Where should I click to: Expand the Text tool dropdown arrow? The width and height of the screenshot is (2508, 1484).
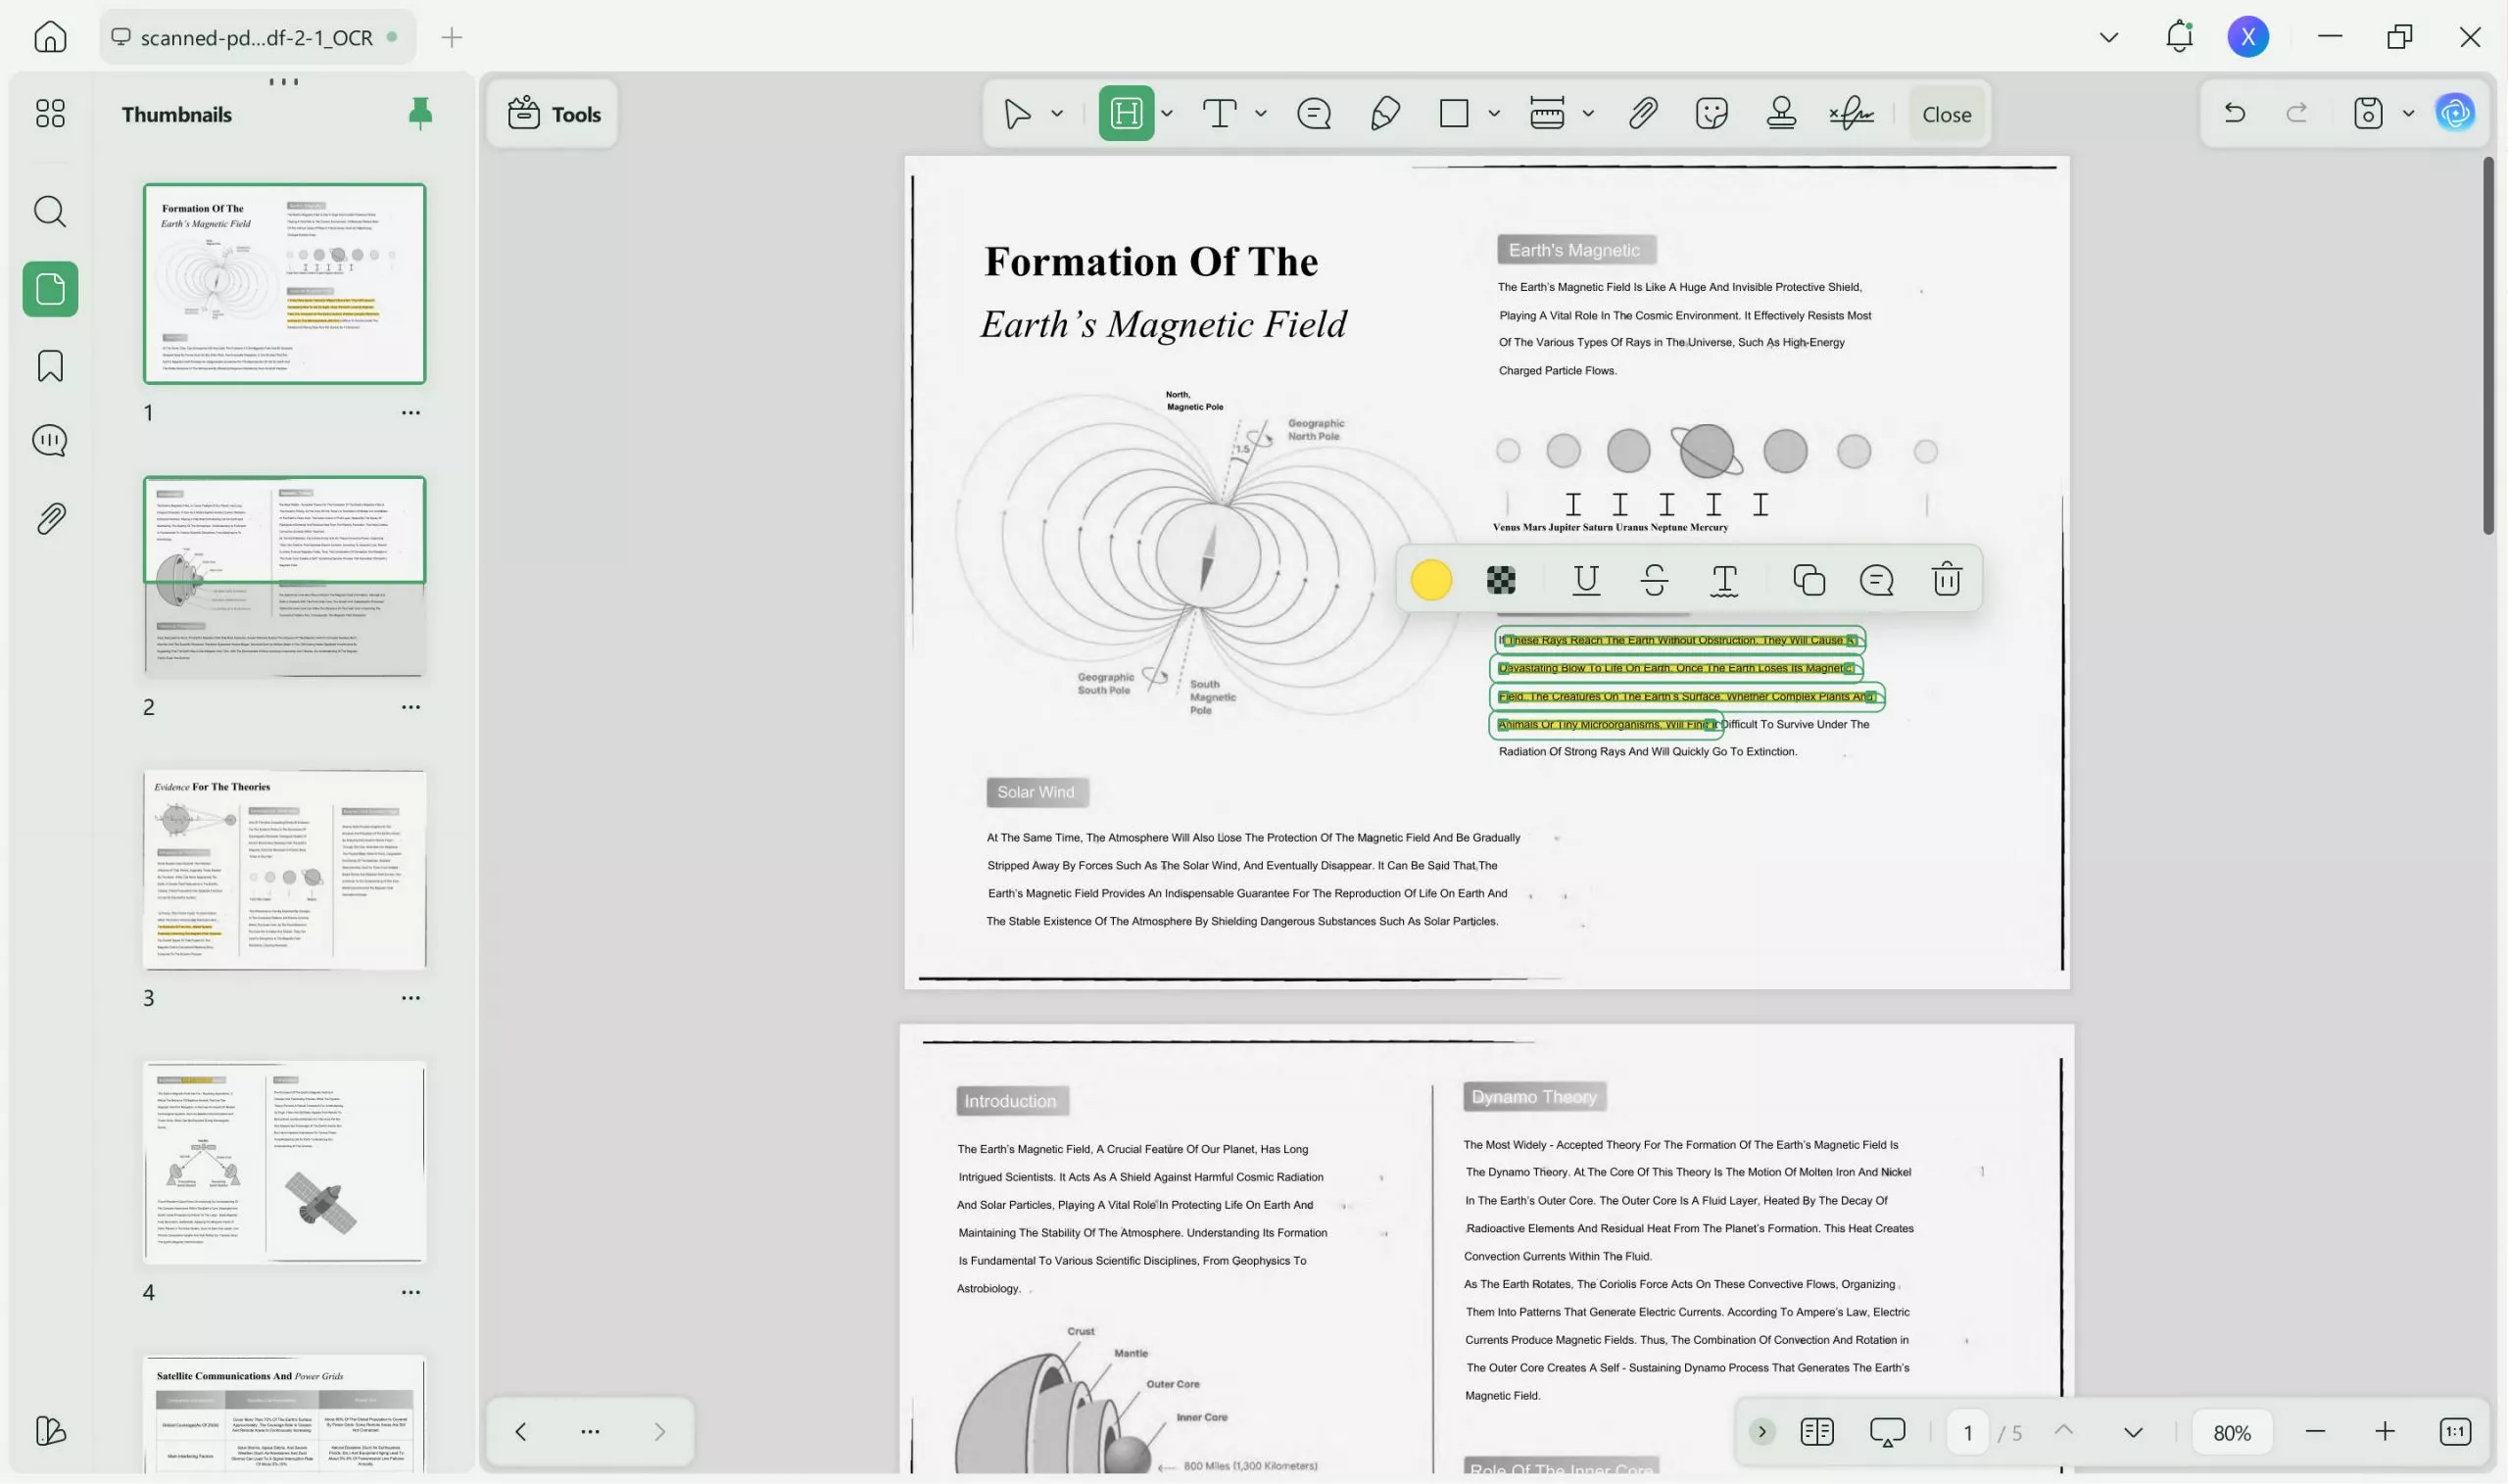(1260, 113)
